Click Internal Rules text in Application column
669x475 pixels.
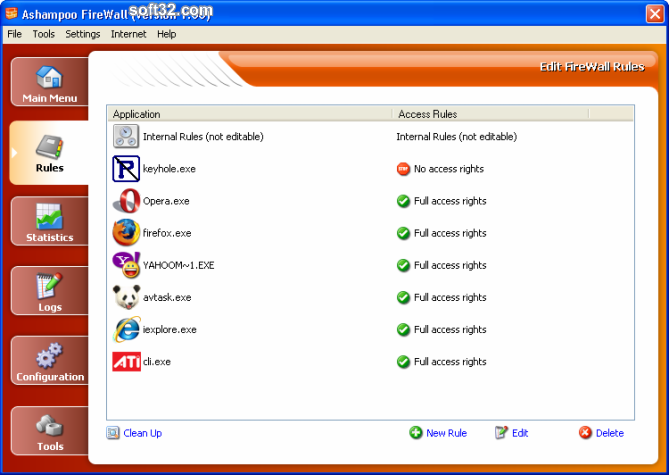(x=203, y=137)
